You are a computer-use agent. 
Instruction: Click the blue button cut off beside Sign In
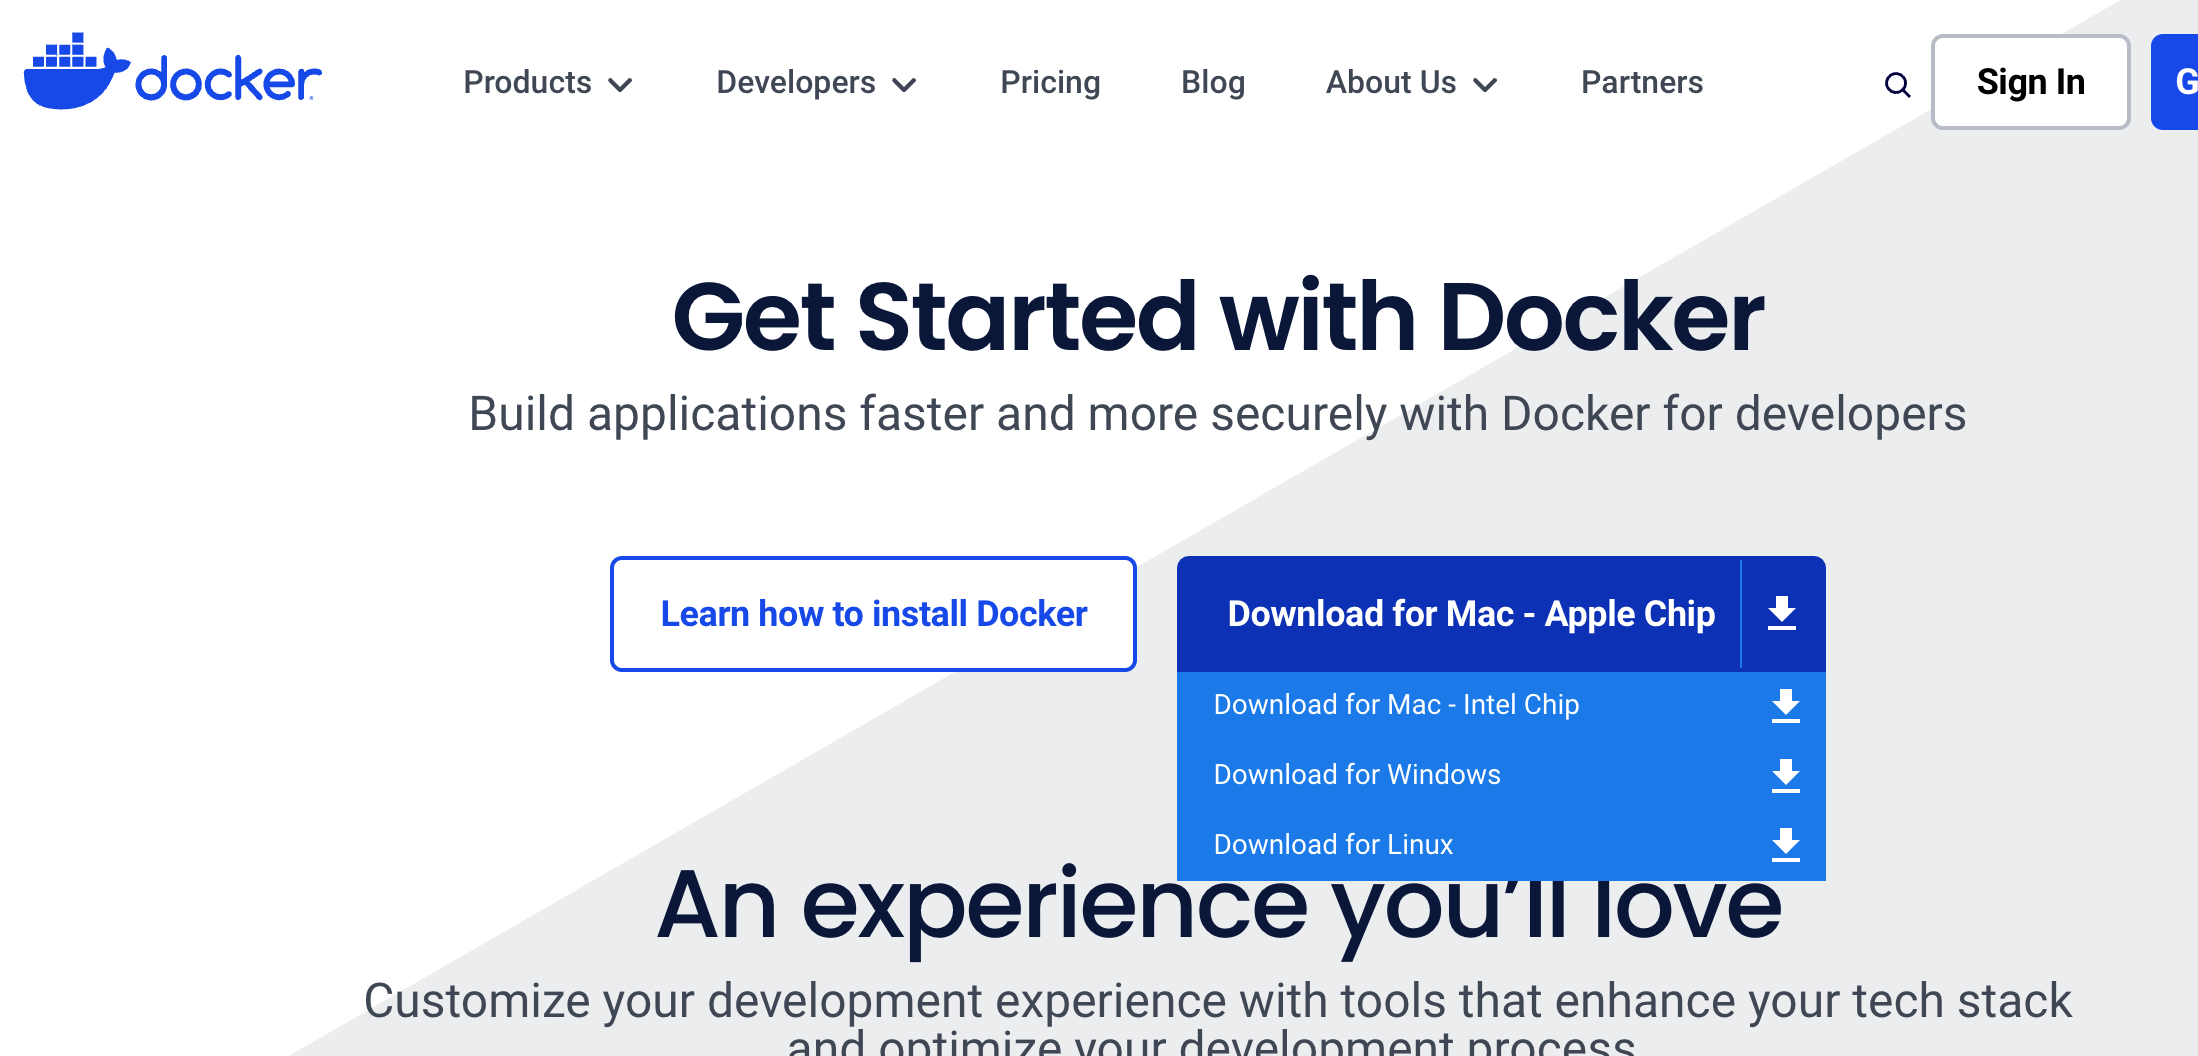click(2175, 82)
